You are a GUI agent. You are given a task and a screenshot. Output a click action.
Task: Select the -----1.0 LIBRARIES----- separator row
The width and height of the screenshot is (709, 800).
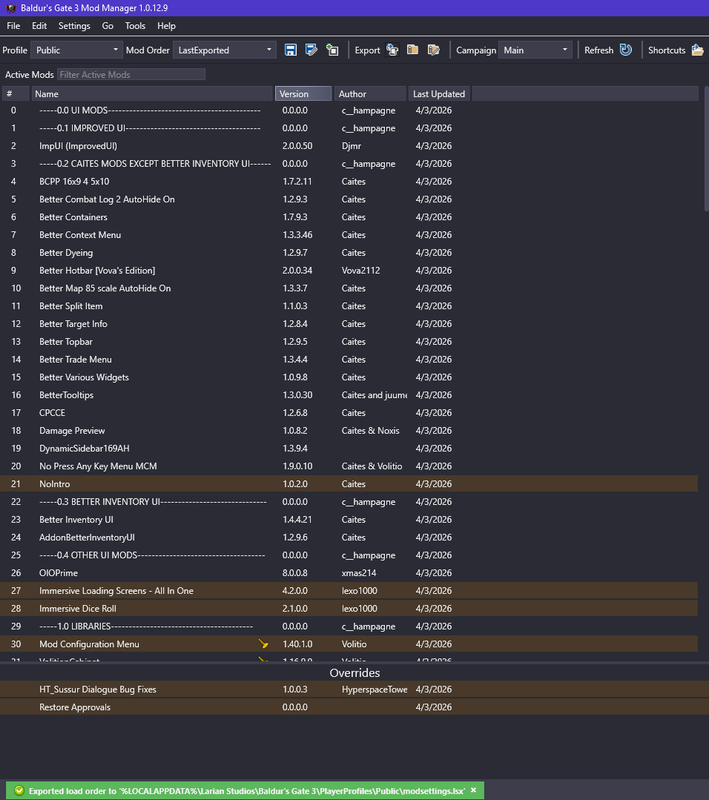pos(349,626)
